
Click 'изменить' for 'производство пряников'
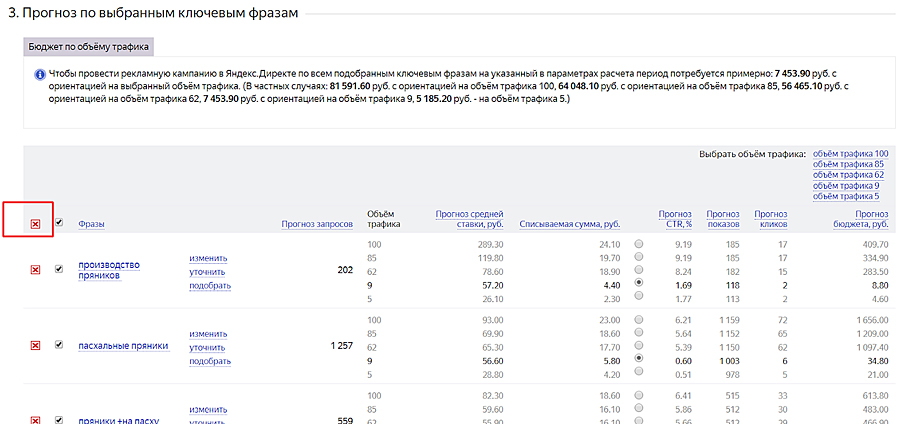pyautogui.click(x=208, y=257)
